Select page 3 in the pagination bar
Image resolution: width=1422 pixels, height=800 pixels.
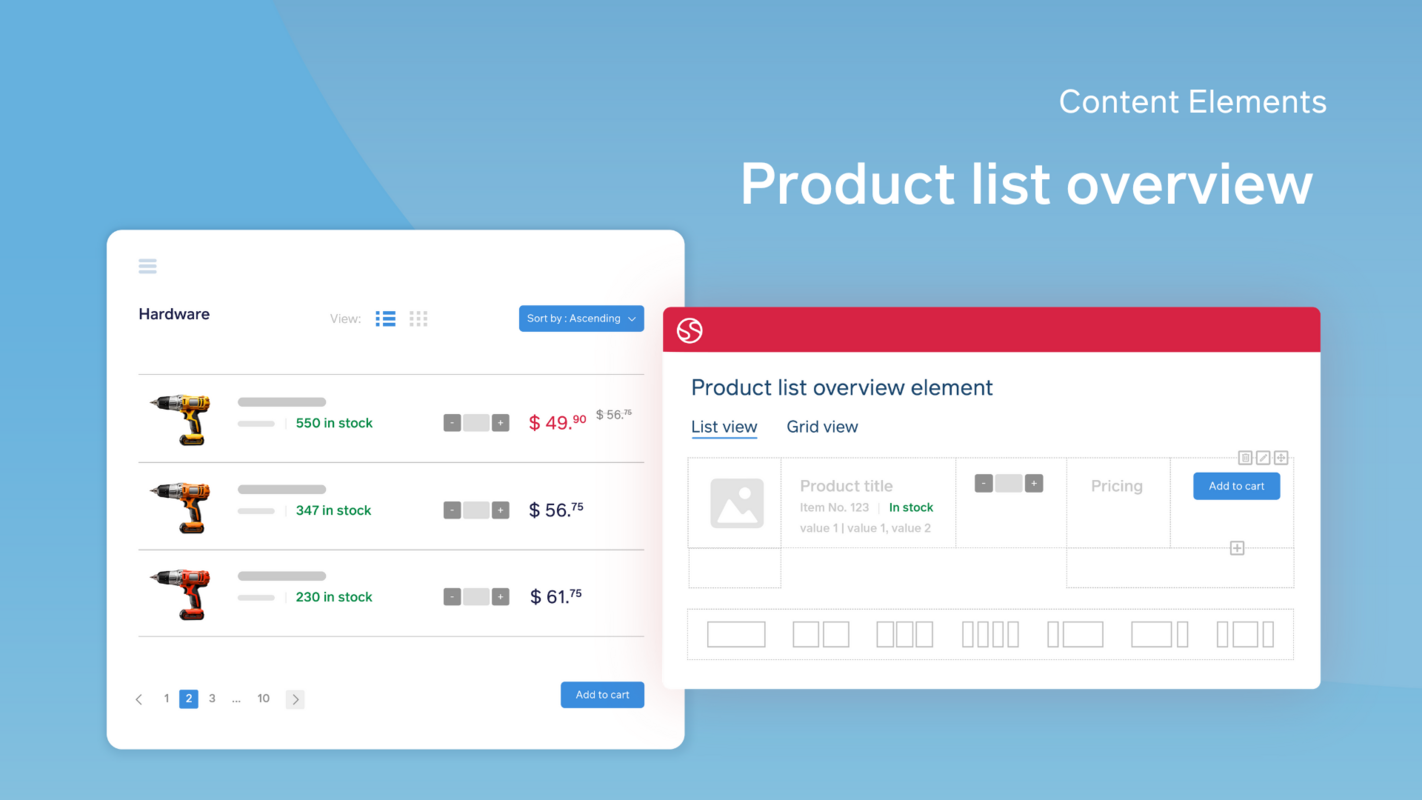pos(212,698)
